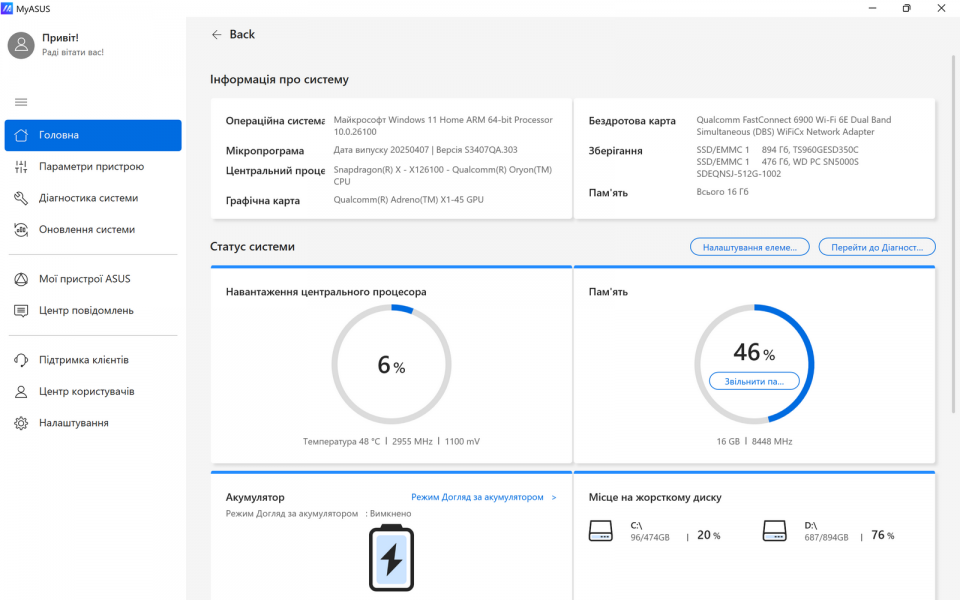
Task: Click the Підтримка клієнтів headset icon
Action: pyautogui.click(x=21, y=360)
